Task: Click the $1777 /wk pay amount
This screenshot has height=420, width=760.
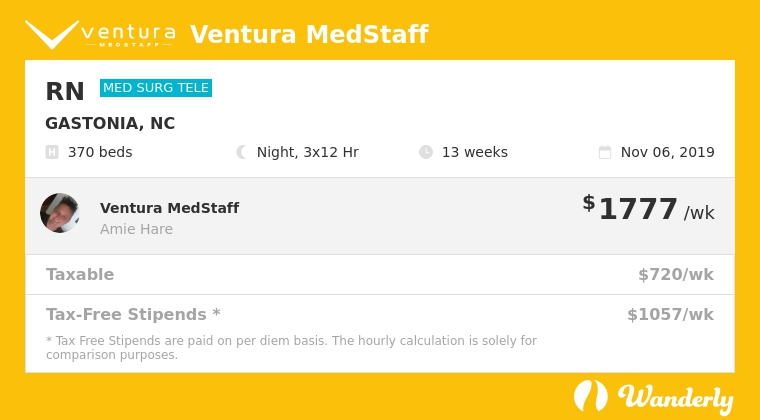Action: pyautogui.click(x=649, y=209)
